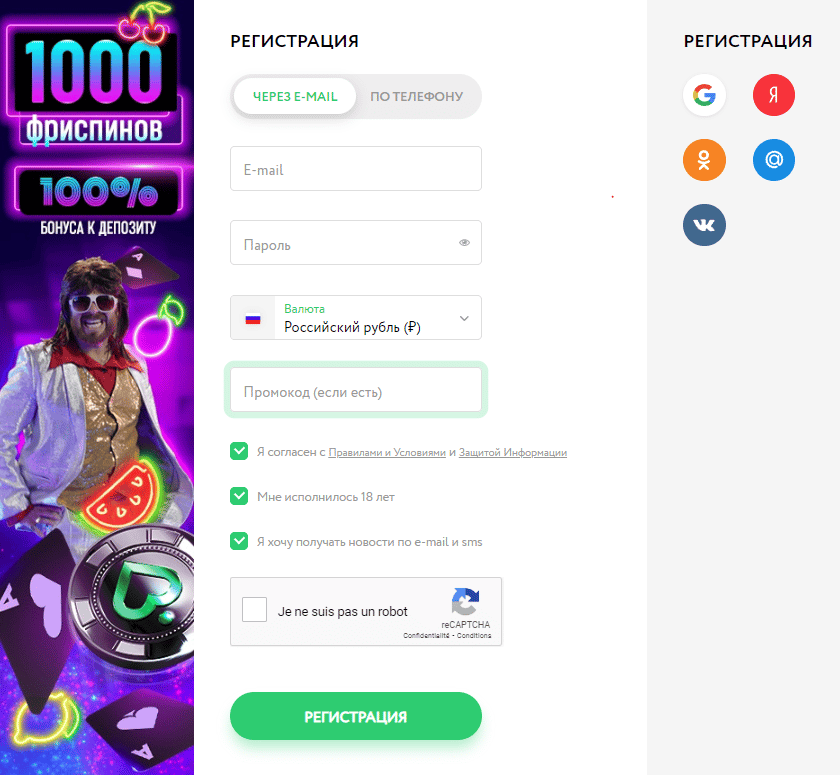Click the green spade casino chip logo

click(140, 591)
